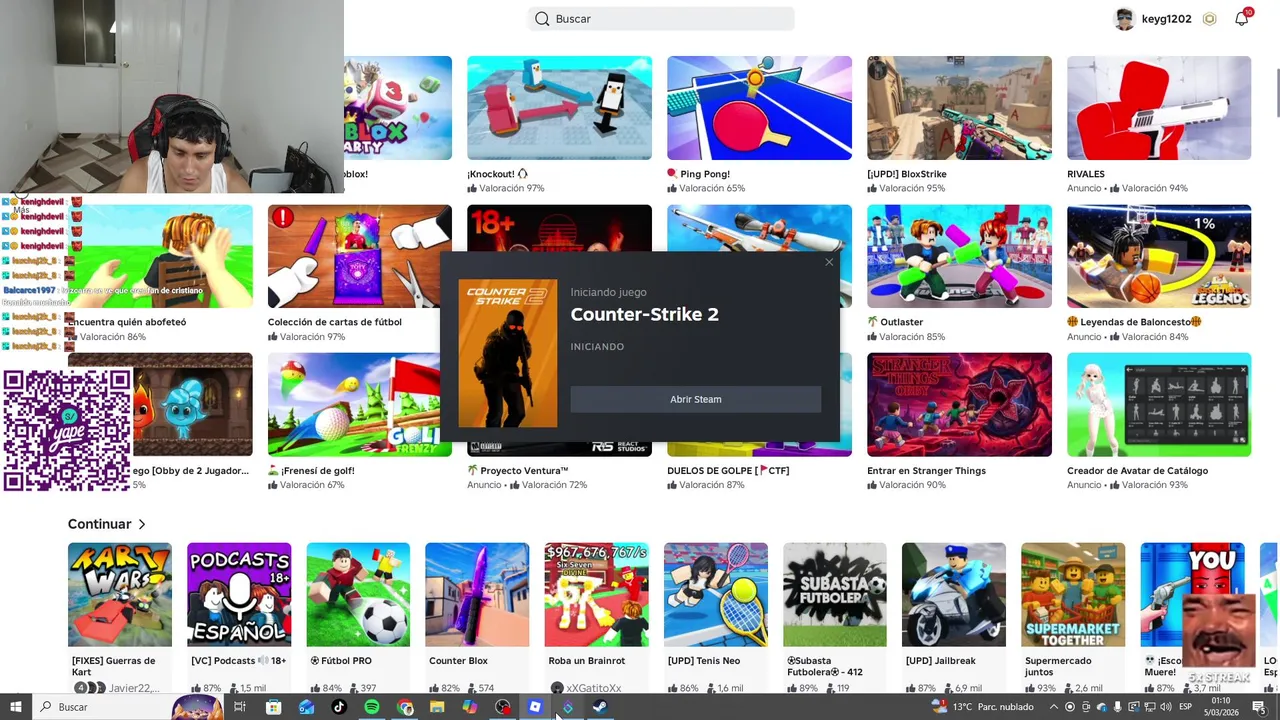Open volume control in system tray
Screen dimensions: 1280x720
[1166, 707]
